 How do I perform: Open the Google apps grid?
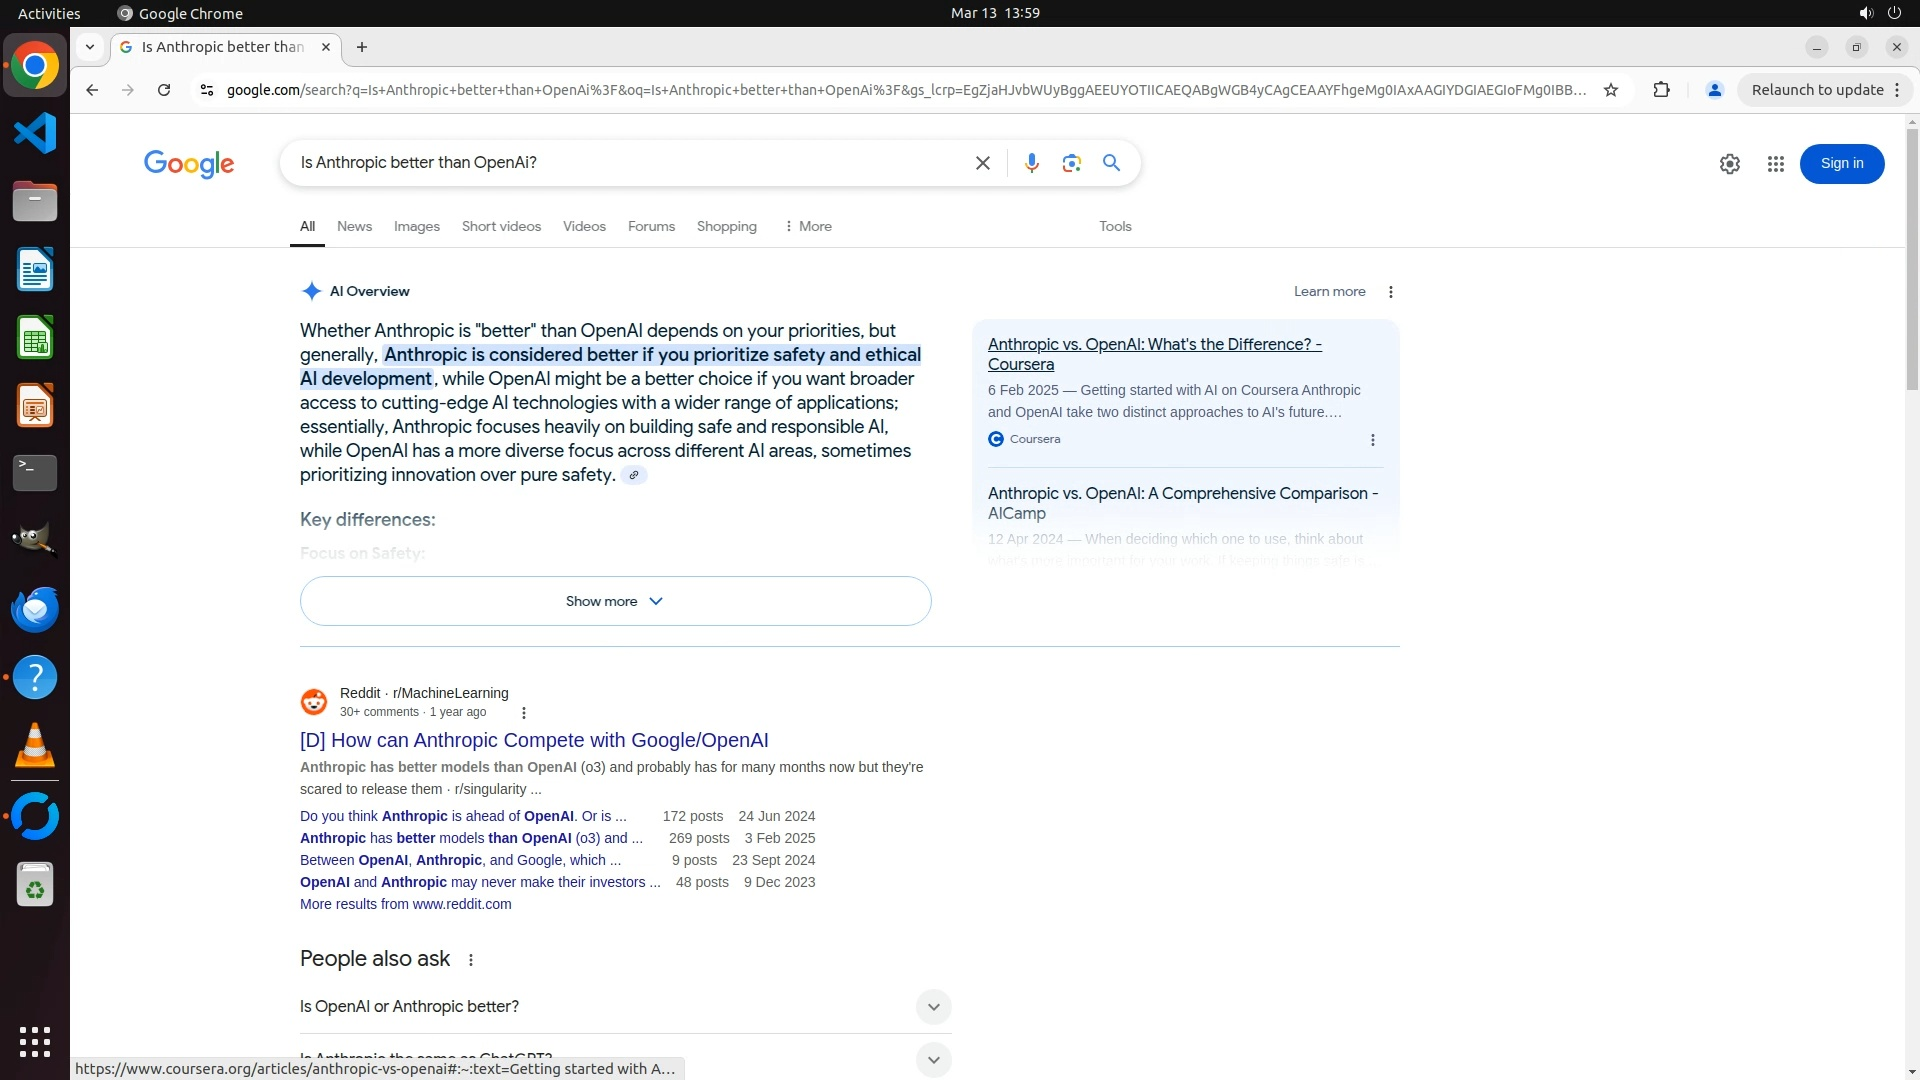(x=1775, y=164)
